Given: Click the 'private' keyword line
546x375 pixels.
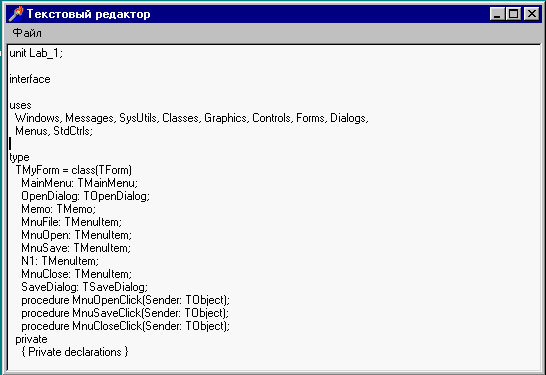Looking at the screenshot, I should click(x=31, y=339).
